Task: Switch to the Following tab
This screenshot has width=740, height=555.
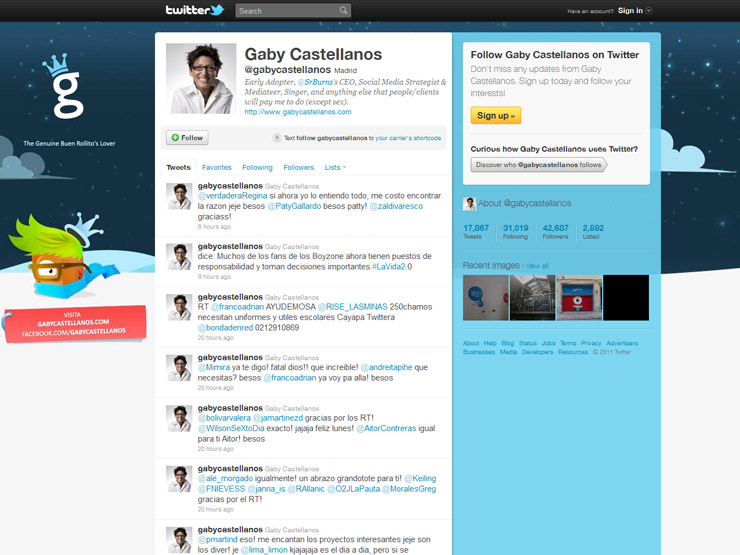Action: 257,168
